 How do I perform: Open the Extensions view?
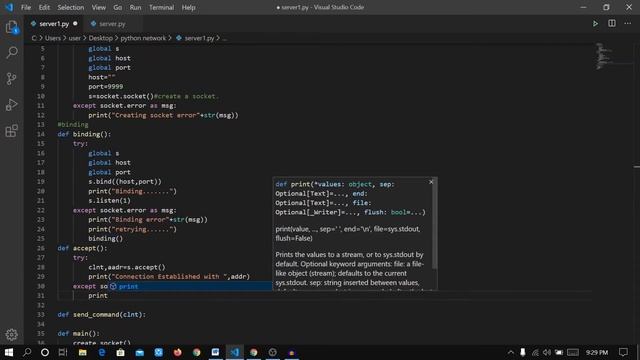point(12,131)
